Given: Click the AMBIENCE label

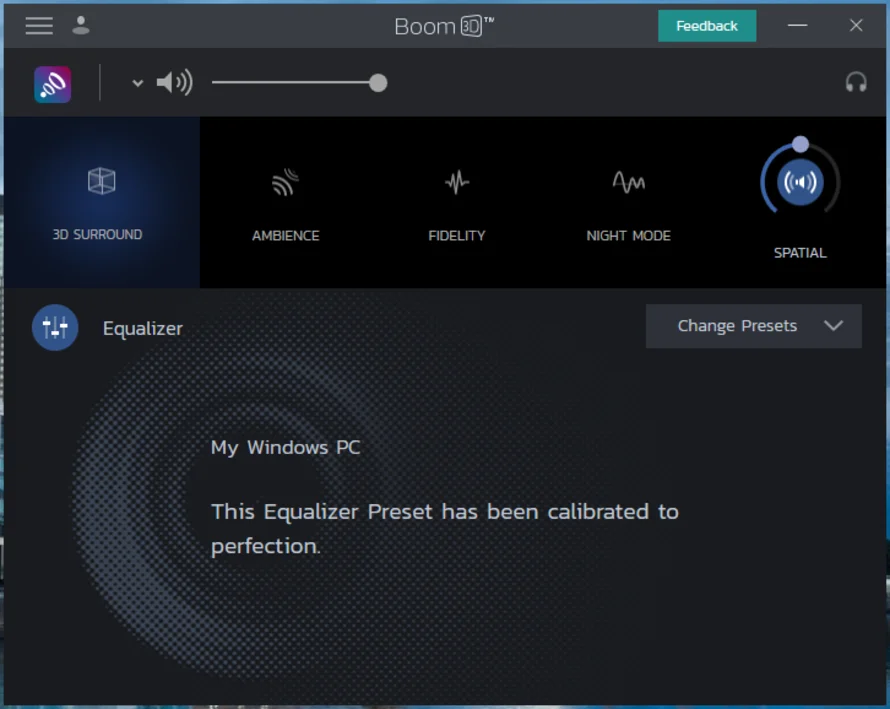Looking at the screenshot, I should coord(286,236).
